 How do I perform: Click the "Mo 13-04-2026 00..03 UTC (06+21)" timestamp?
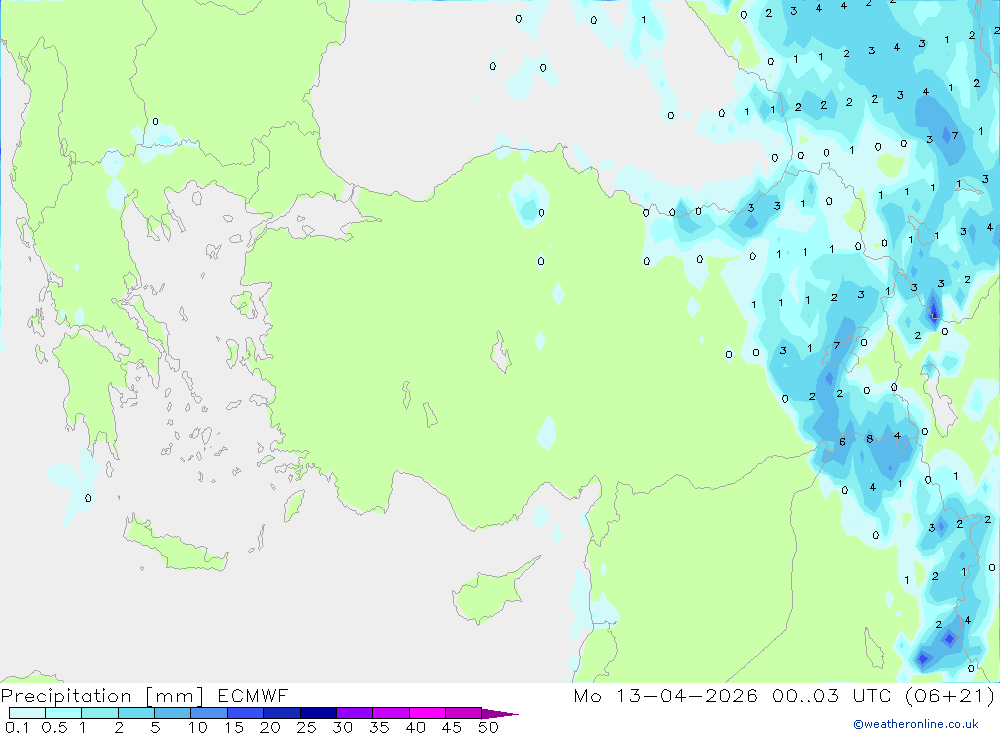(784, 695)
